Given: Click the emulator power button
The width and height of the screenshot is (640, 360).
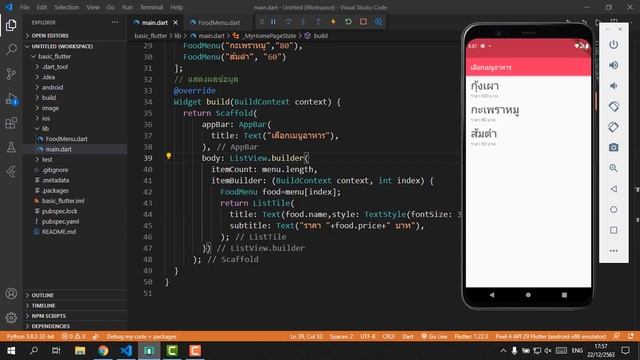Looking at the screenshot, I should point(613,44).
